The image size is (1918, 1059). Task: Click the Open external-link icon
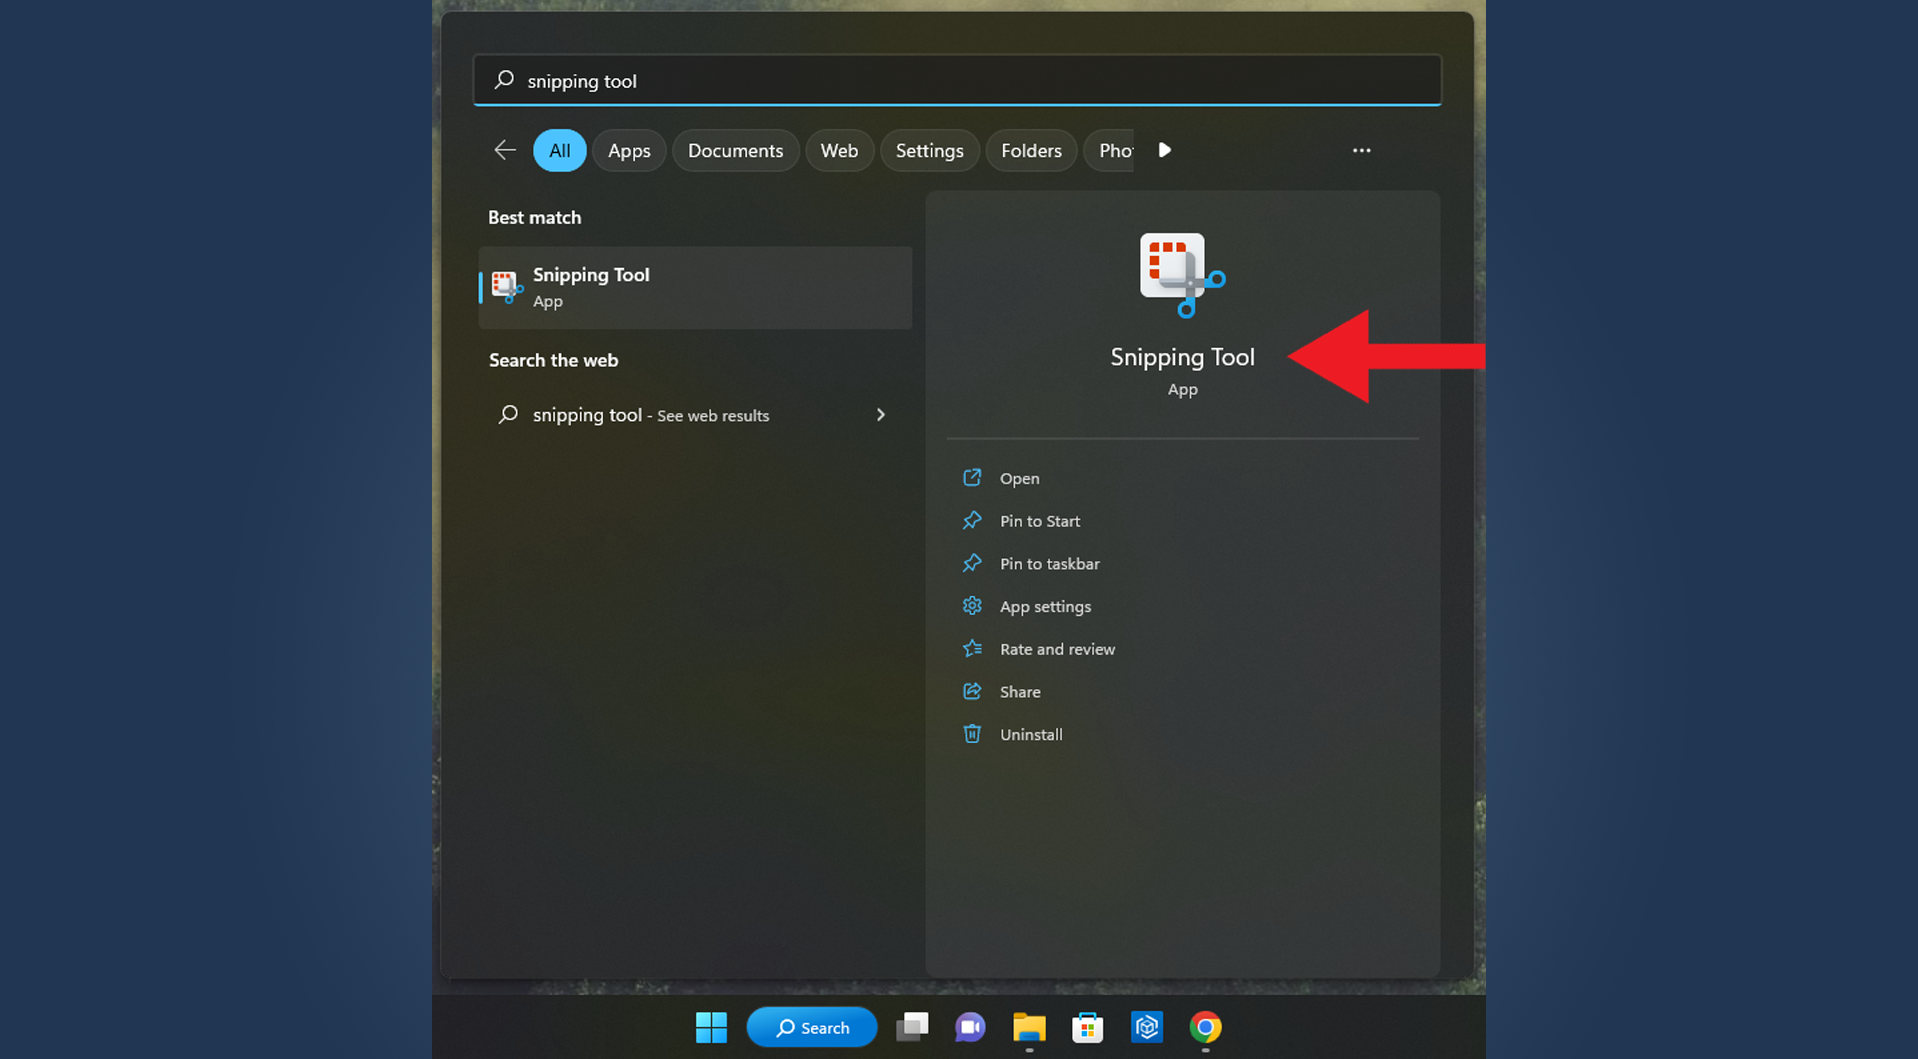click(972, 477)
